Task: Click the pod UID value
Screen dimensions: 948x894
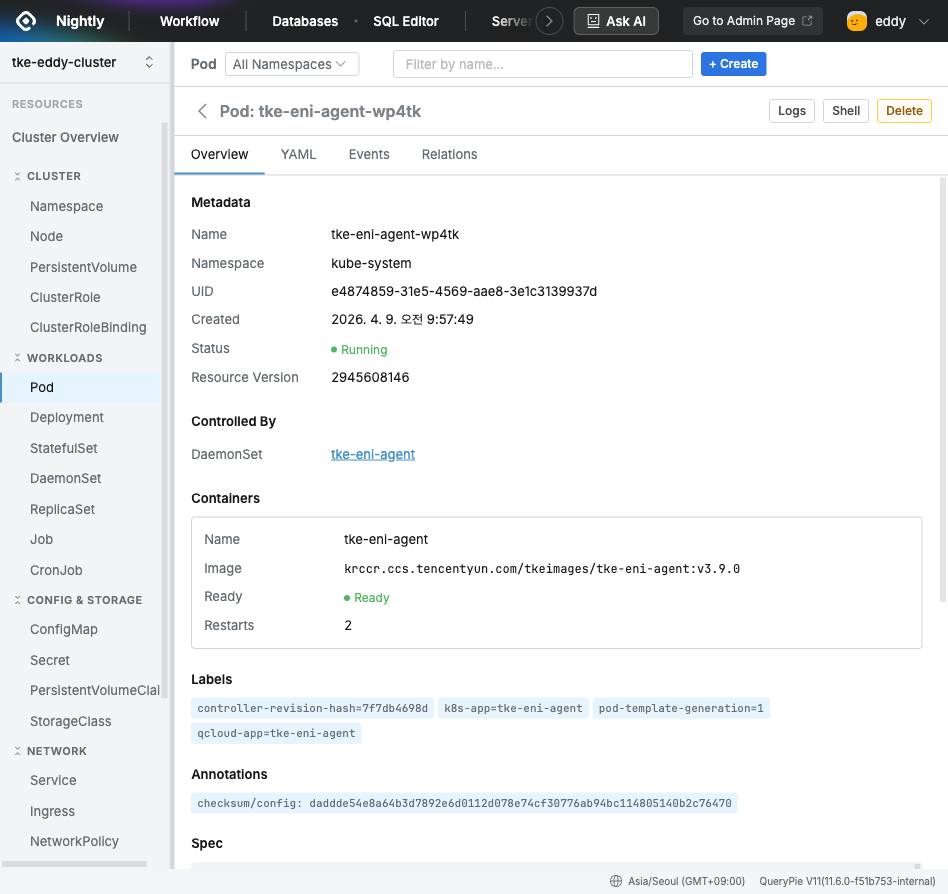Action: pos(464,291)
